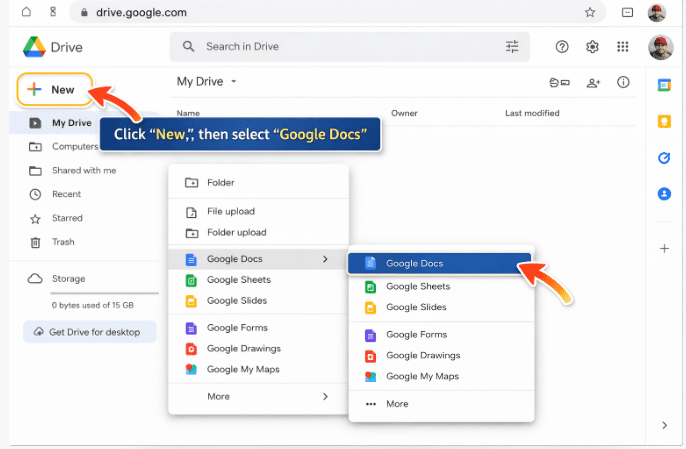Click the Help question mark icon
The width and height of the screenshot is (686, 449).
[562, 47]
